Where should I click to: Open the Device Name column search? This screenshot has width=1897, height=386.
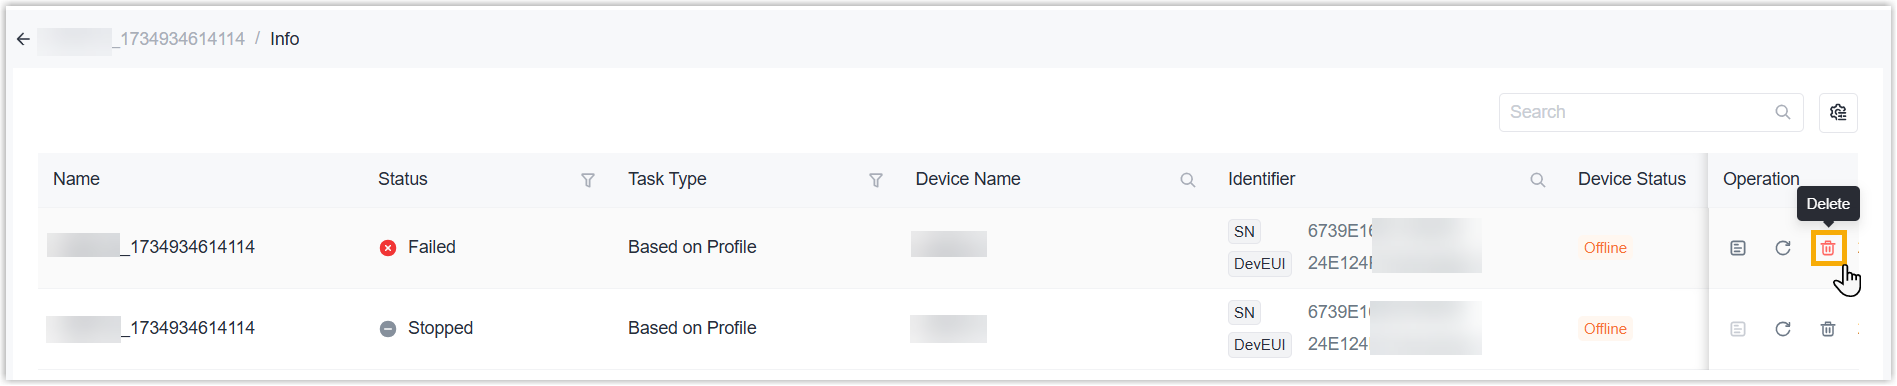(x=1188, y=180)
